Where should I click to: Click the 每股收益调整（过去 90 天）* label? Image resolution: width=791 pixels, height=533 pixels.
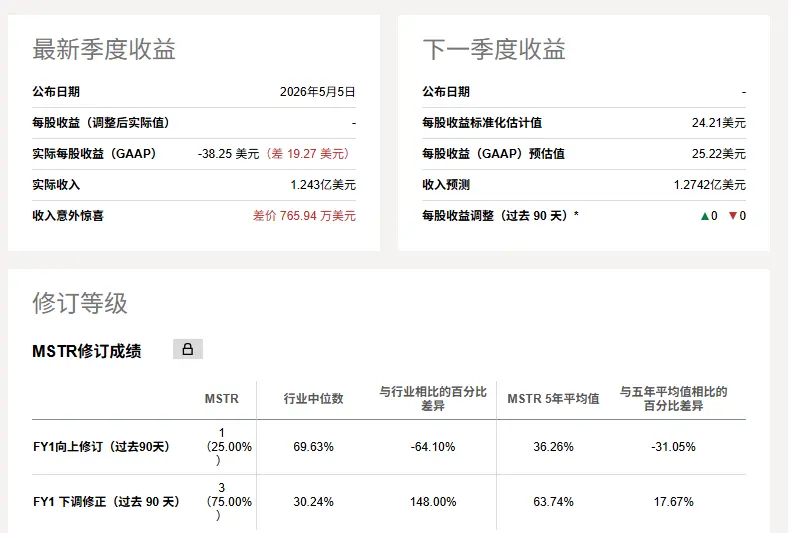(x=500, y=216)
